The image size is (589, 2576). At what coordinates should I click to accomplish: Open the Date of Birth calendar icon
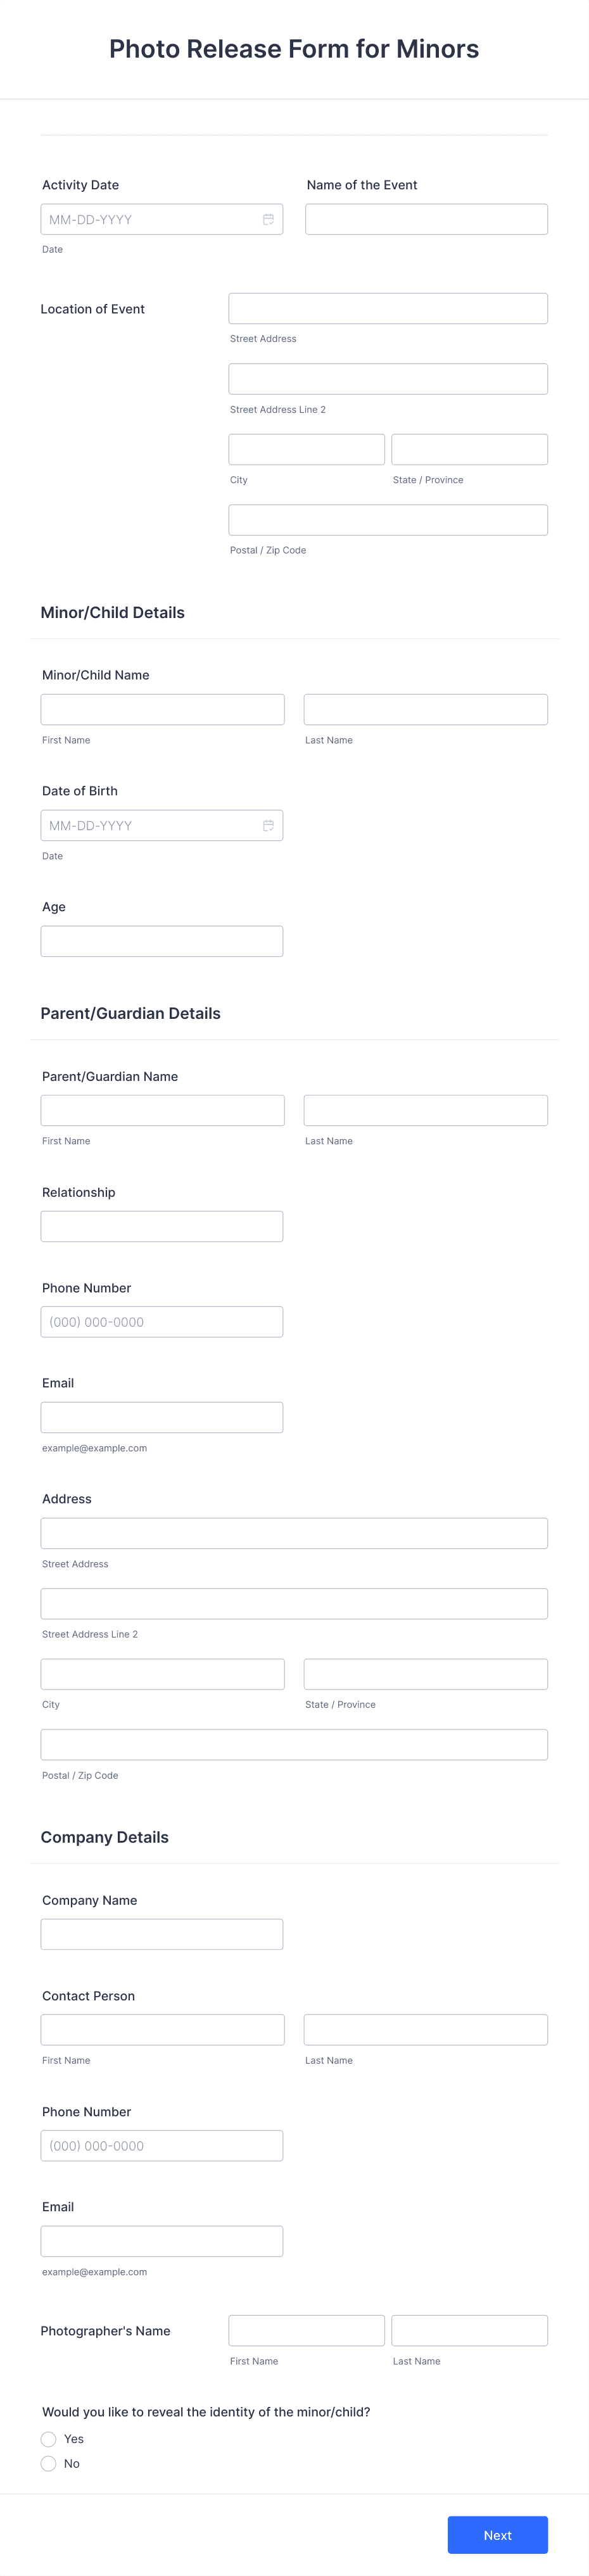click(x=268, y=825)
